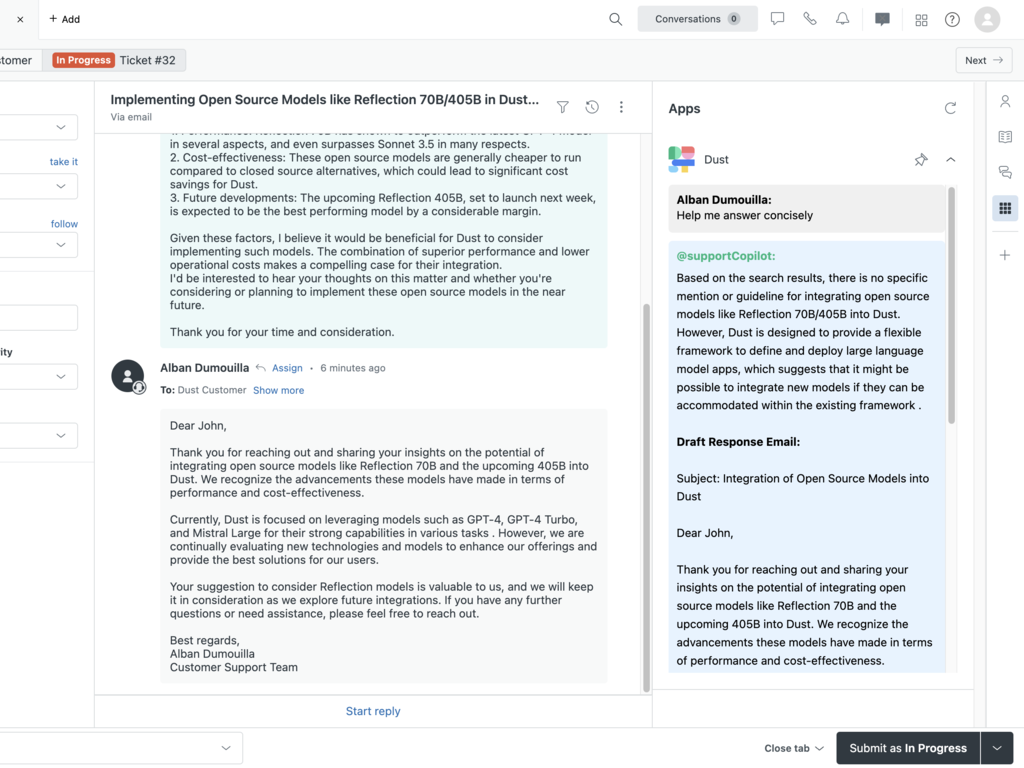Filter ticket conversation events
Screen dimensions: 1024x768
click(563, 107)
